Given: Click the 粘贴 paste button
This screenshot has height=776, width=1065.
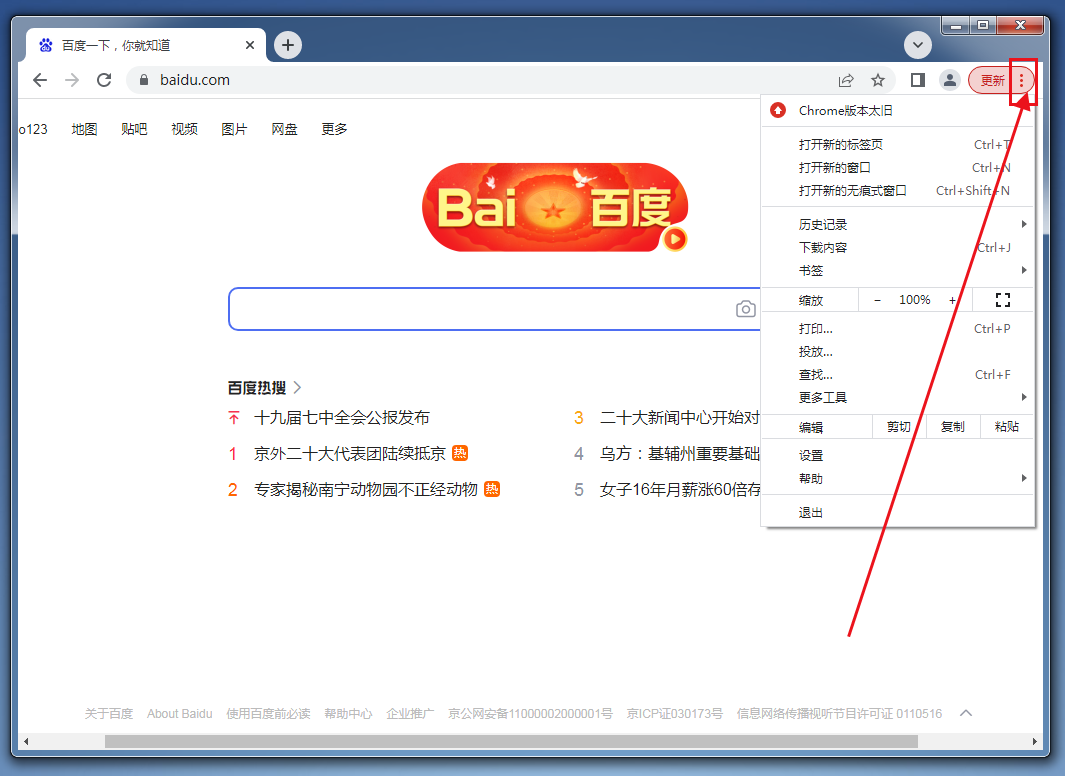Looking at the screenshot, I should click(x=1007, y=427).
